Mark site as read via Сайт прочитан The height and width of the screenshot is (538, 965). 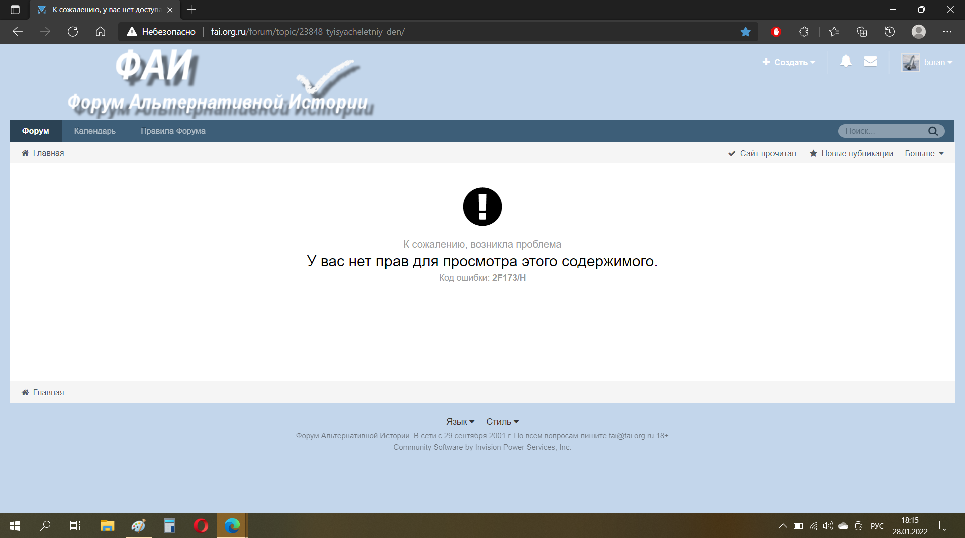pyautogui.click(x=762, y=154)
